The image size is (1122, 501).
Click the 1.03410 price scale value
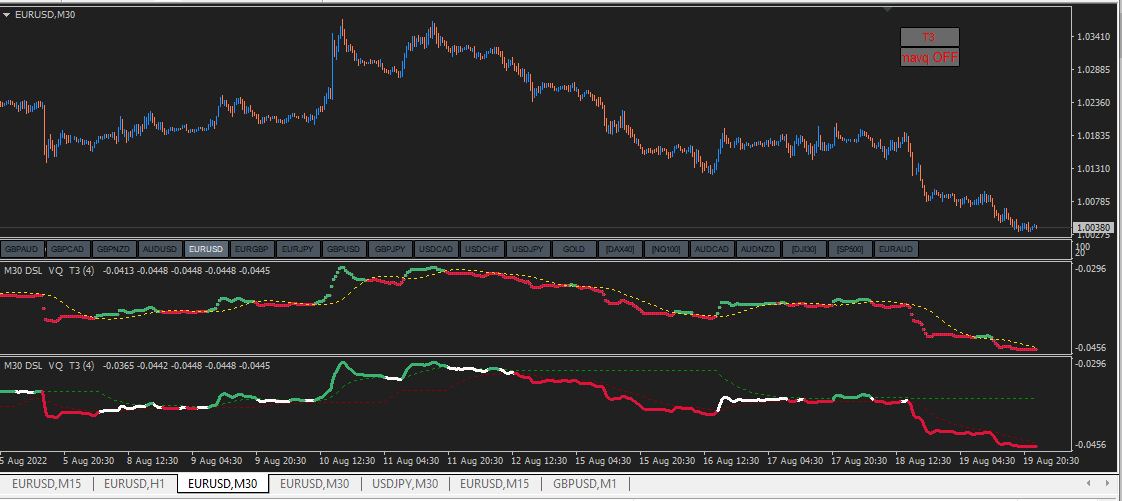coord(1093,37)
